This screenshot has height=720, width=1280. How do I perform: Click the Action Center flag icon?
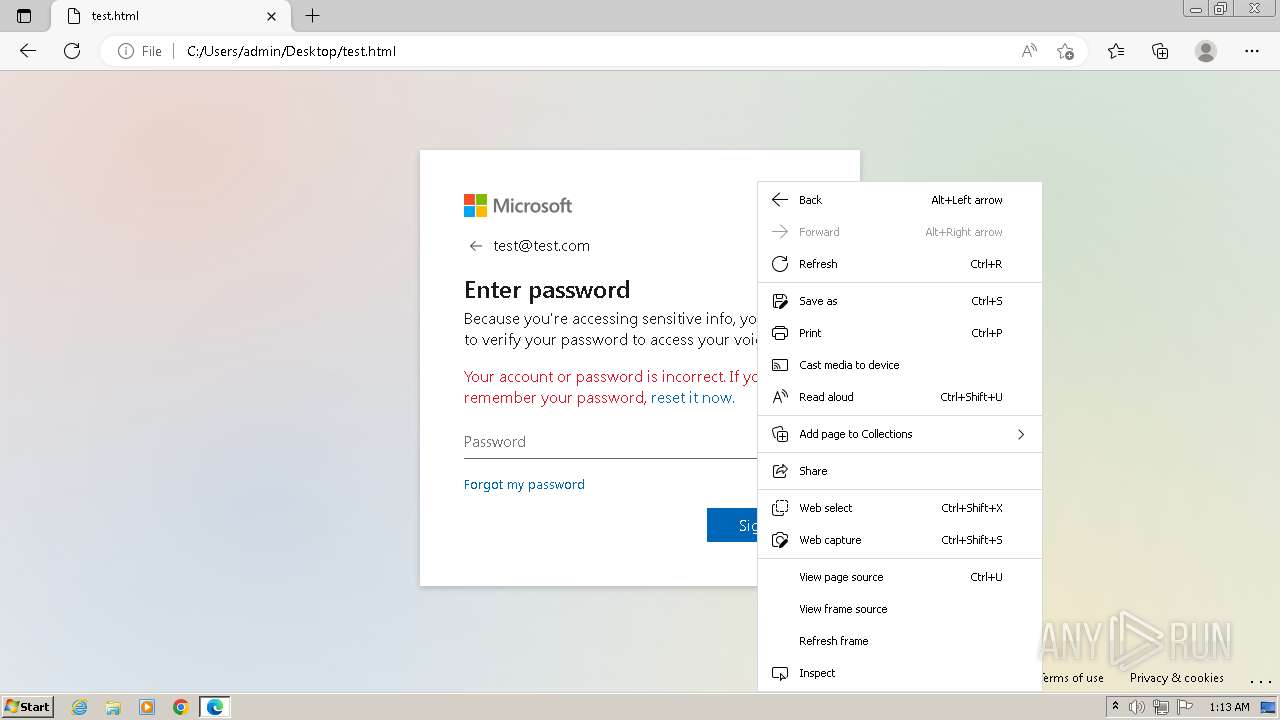(x=1183, y=707)
